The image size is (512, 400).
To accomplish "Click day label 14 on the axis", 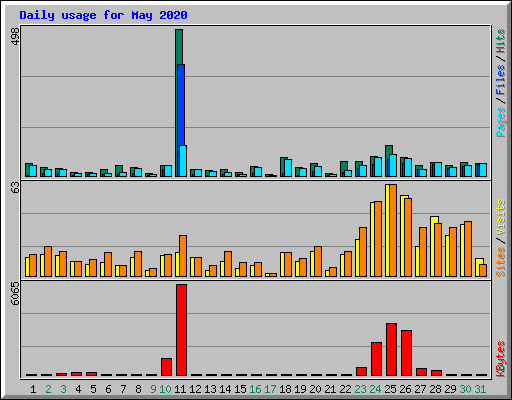I will pyautogui.click(x=225, y=389).
